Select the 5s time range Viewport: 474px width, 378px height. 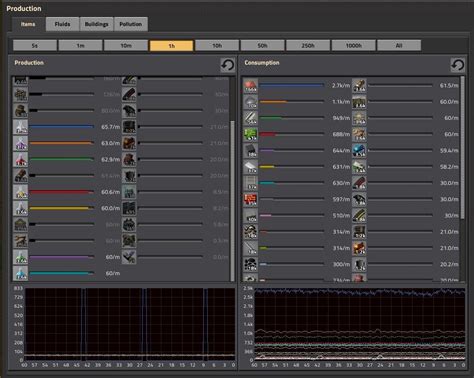point(35,46)
